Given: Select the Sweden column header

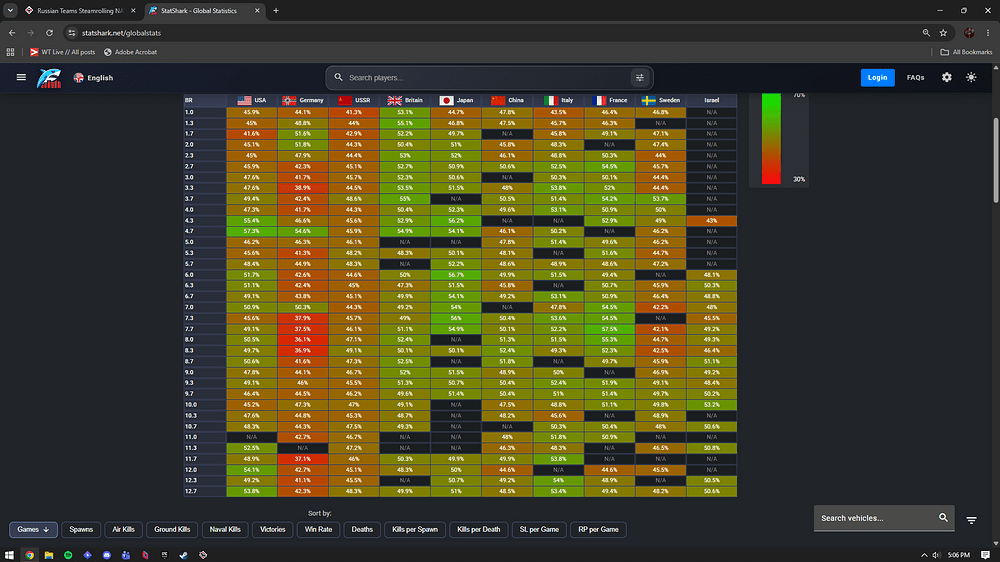Looking at the screenshot, I should tap(660, 100).
